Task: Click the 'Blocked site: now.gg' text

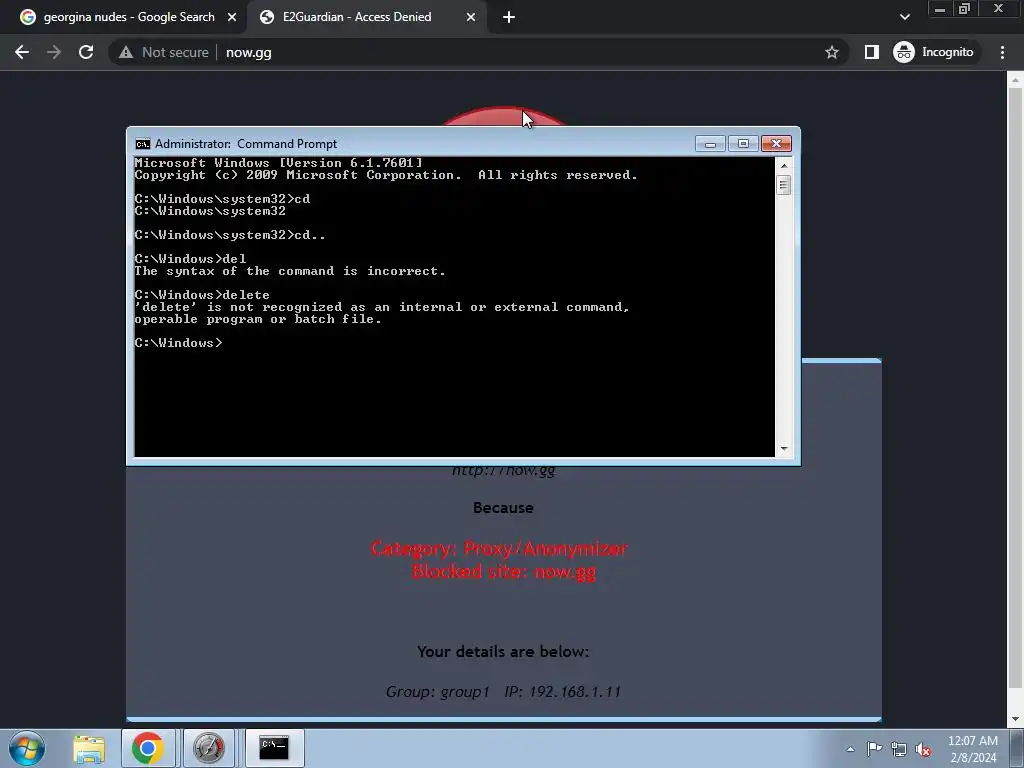Action: coord(504,571)
